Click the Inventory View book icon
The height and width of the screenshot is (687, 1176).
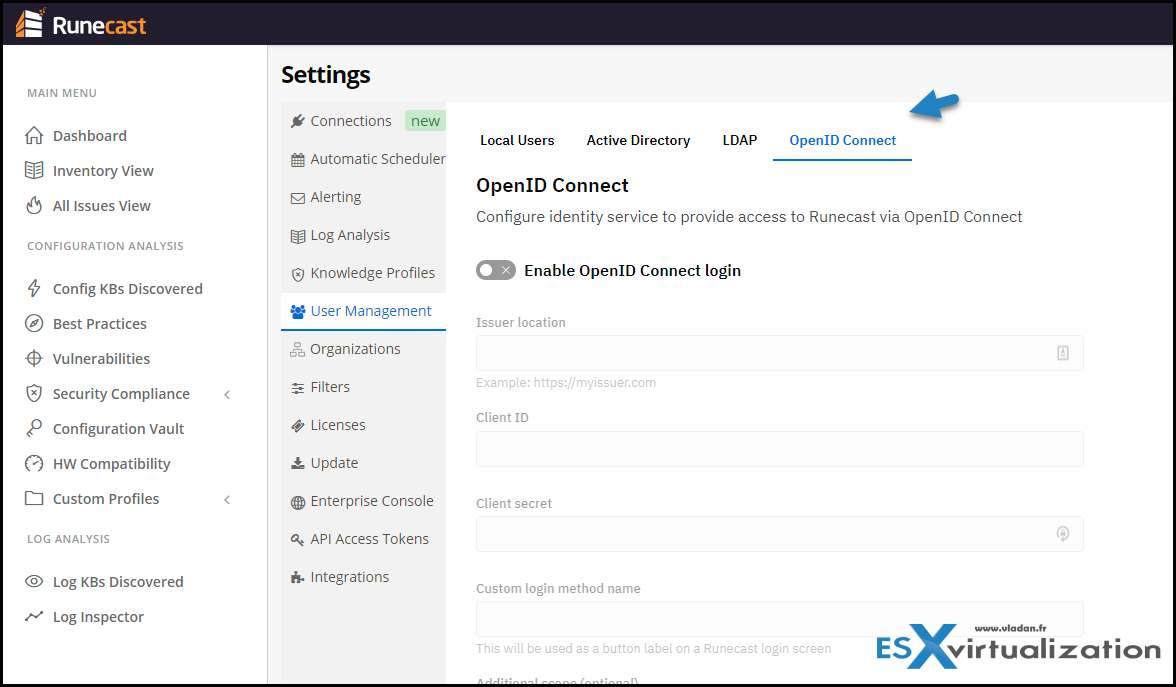coord(34,170)
